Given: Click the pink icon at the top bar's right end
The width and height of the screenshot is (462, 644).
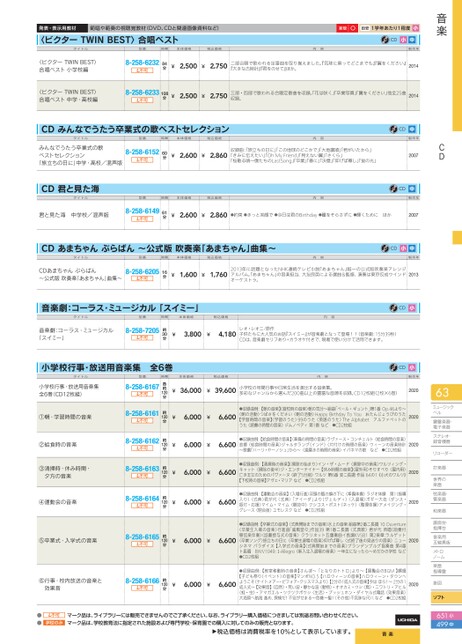Looking at the screenshot, I should point(416,28).
